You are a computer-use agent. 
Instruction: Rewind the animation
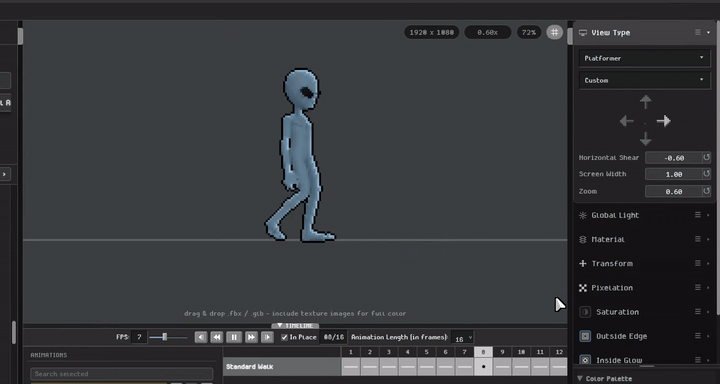217,337
